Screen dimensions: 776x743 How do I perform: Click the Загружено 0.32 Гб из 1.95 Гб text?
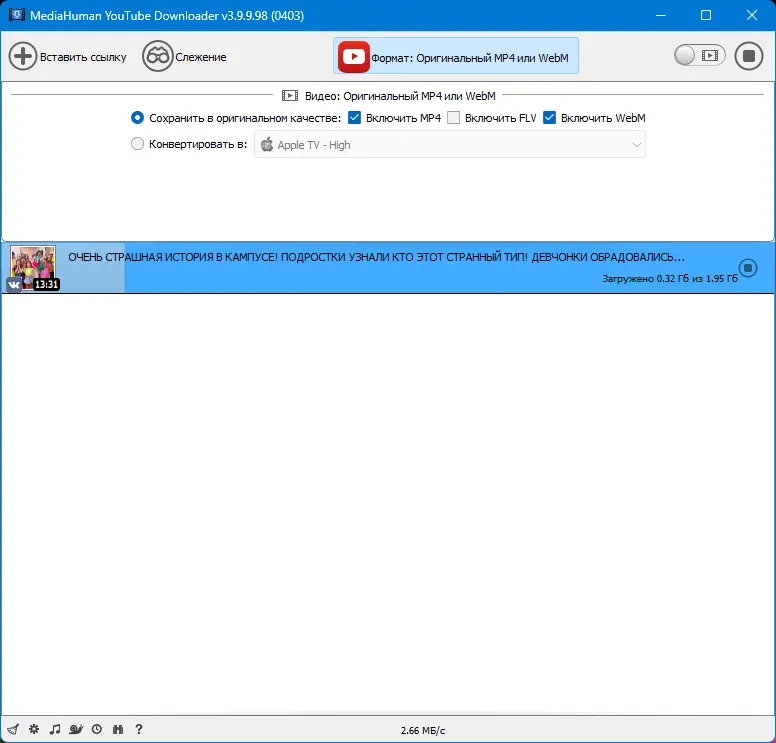tap(670, 279)
